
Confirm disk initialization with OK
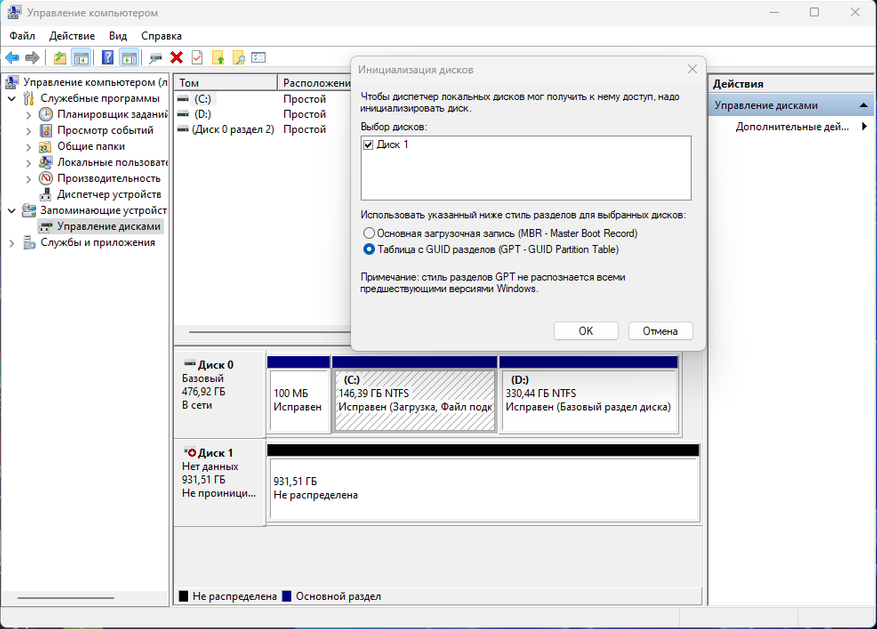(x=586, y=331)
